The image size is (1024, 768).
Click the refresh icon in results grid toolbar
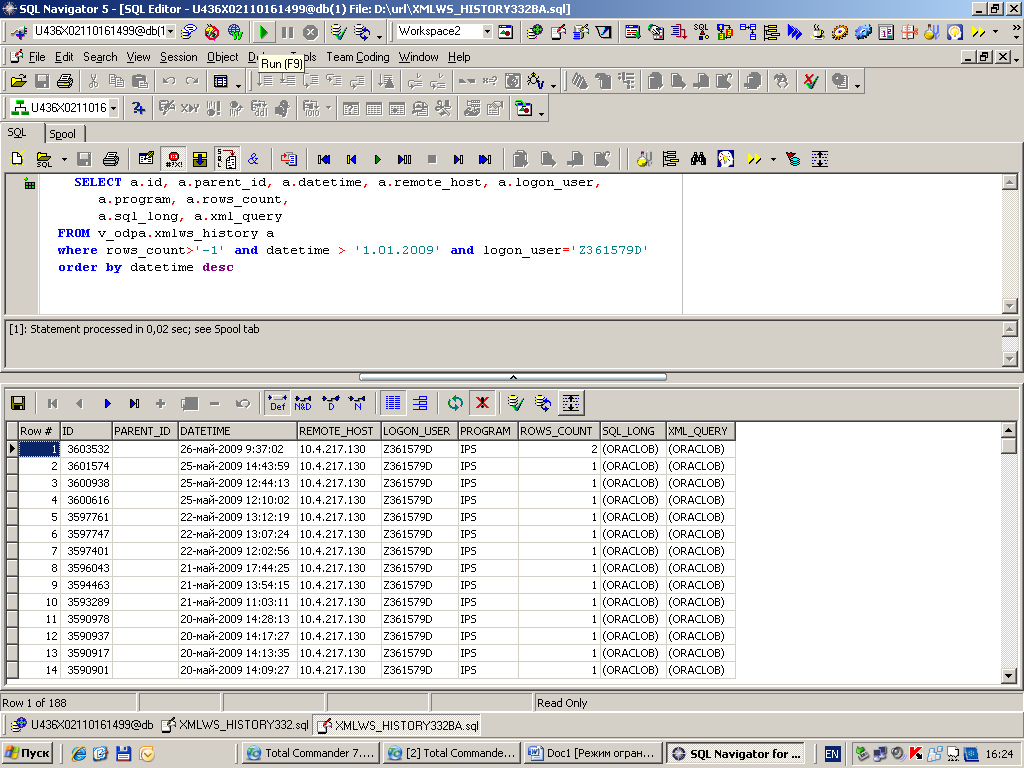click(456, 403)
